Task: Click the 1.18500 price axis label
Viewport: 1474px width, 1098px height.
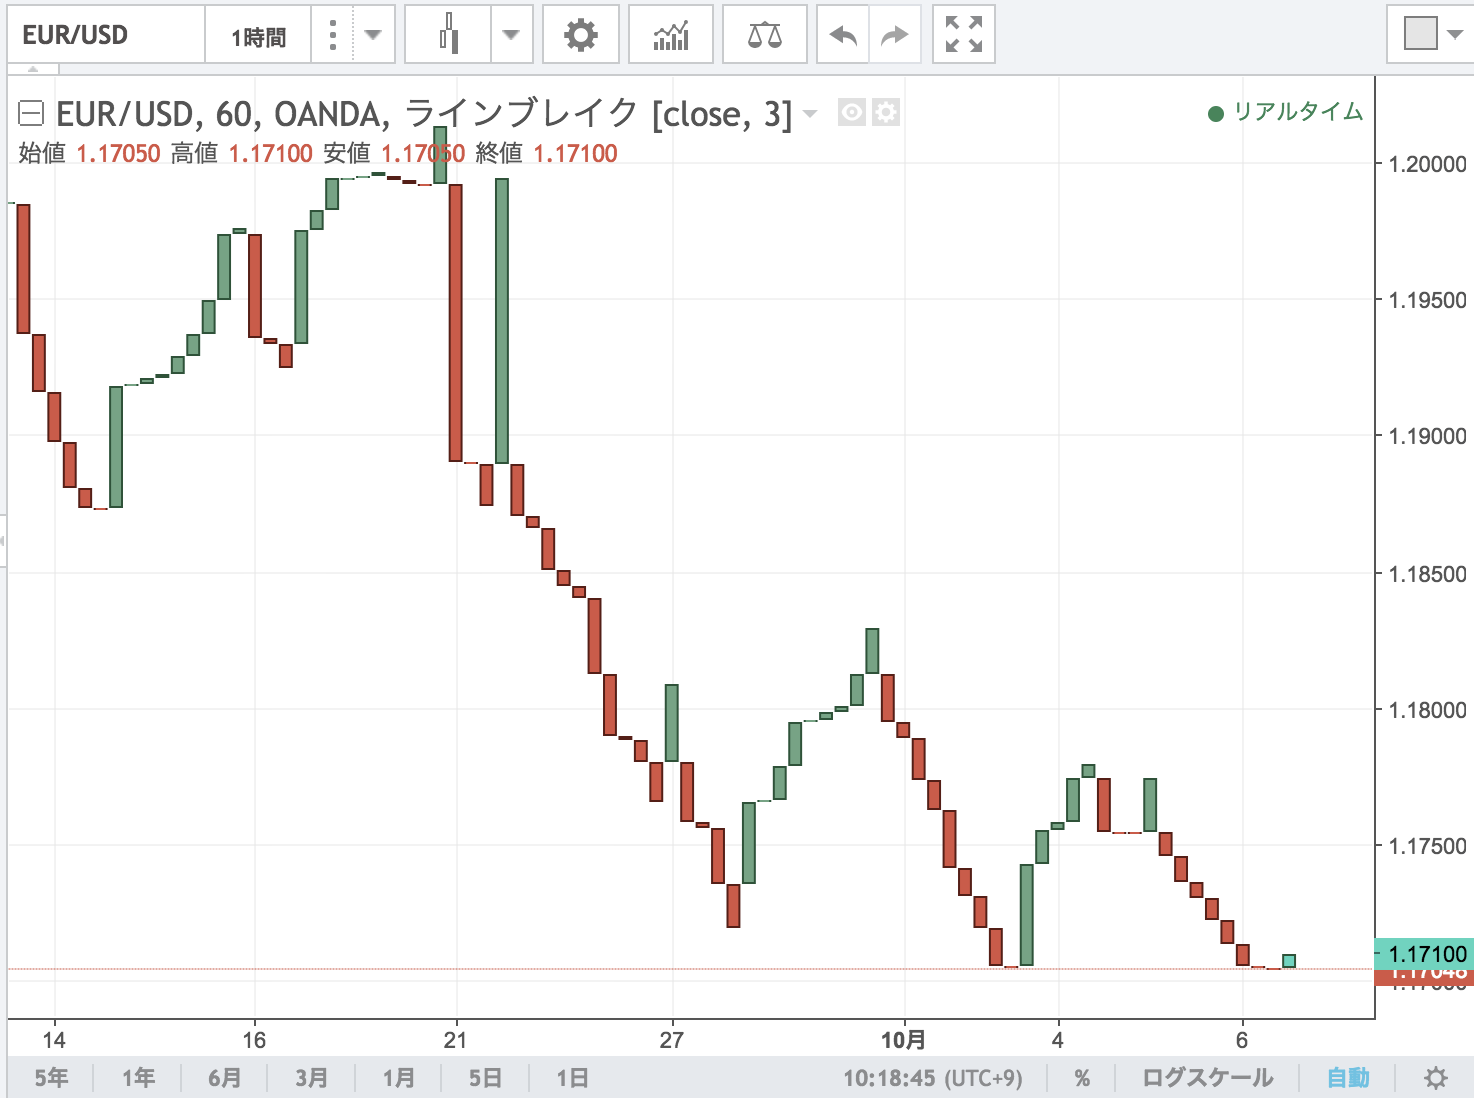Action: pos(1428,574)
